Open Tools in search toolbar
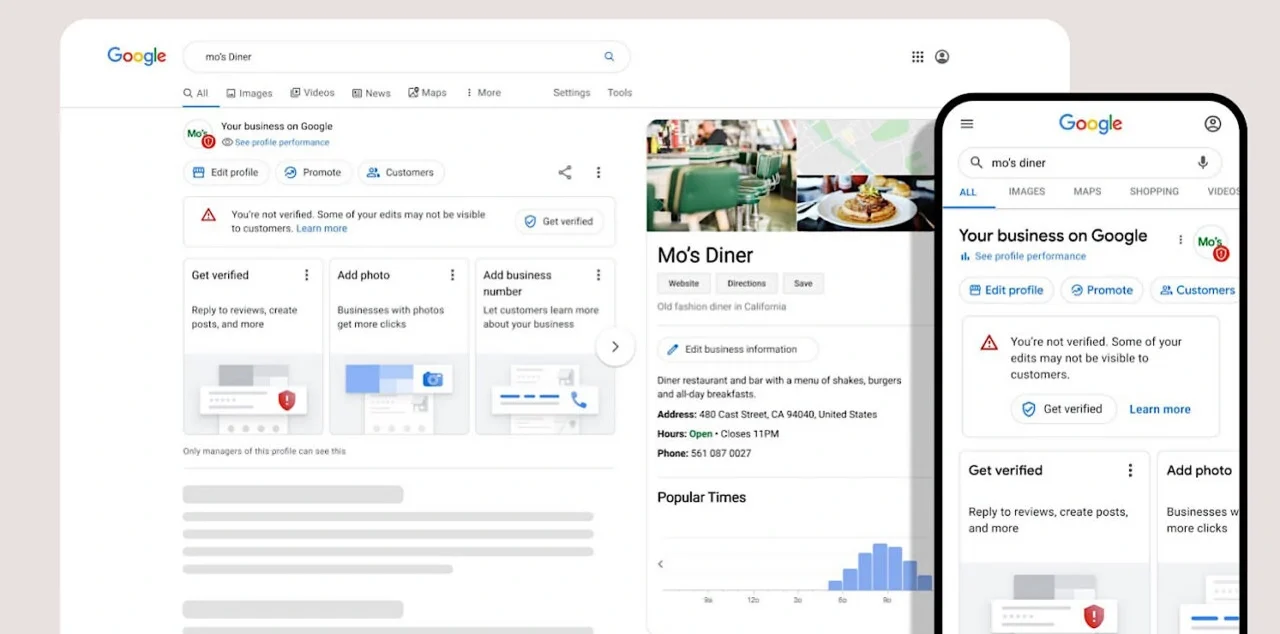Image resolution: width=1280 pixels, height=634 pixels. click(620, 93)
